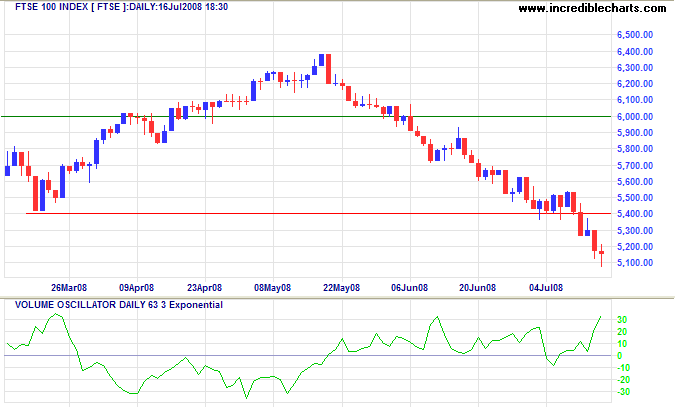Click the 6,100.00 price axis label
The height and width of the screenshot is (410, 675).
(635, 100)
